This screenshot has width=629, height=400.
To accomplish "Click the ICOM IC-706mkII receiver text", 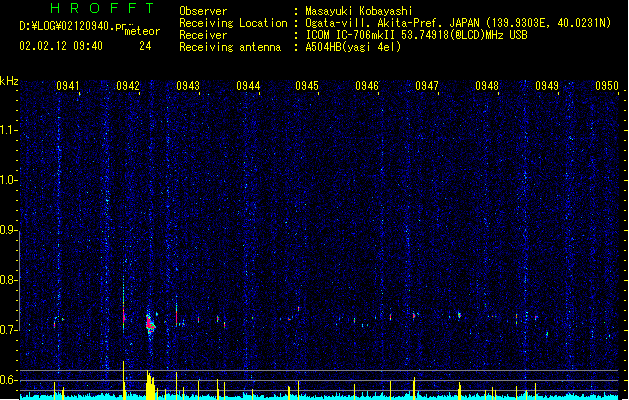I will pyautogui.click(x=416, y=35).
